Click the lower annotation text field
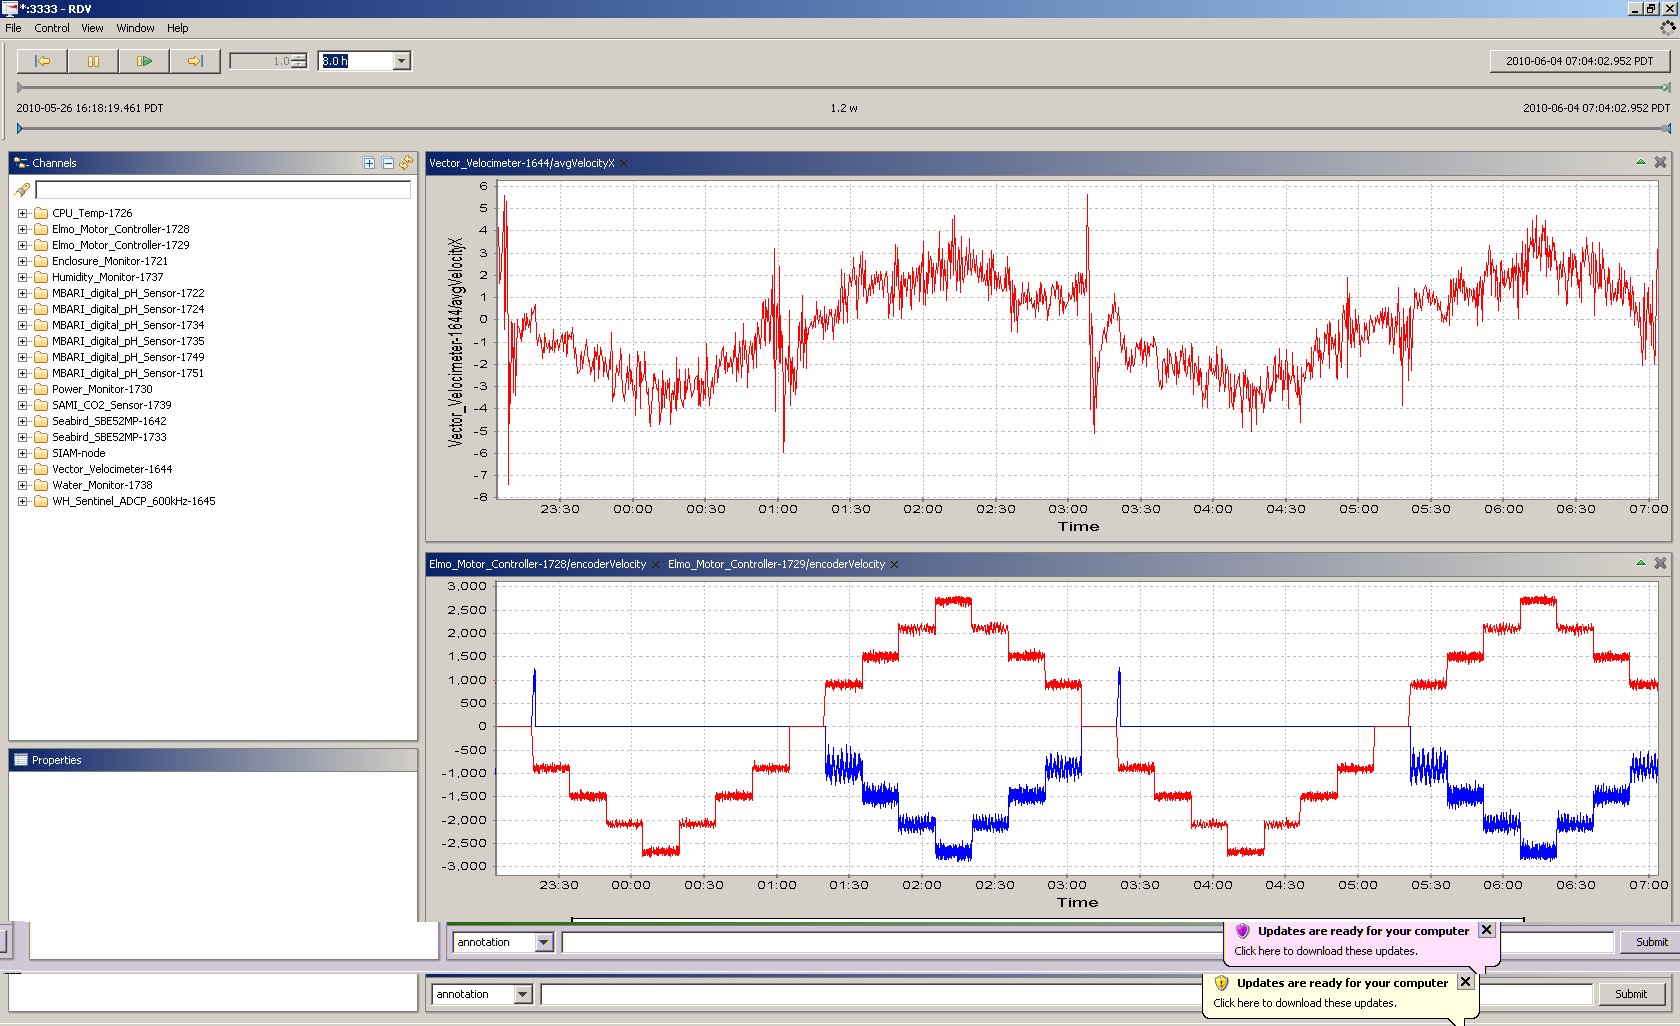 pos(871,994)
